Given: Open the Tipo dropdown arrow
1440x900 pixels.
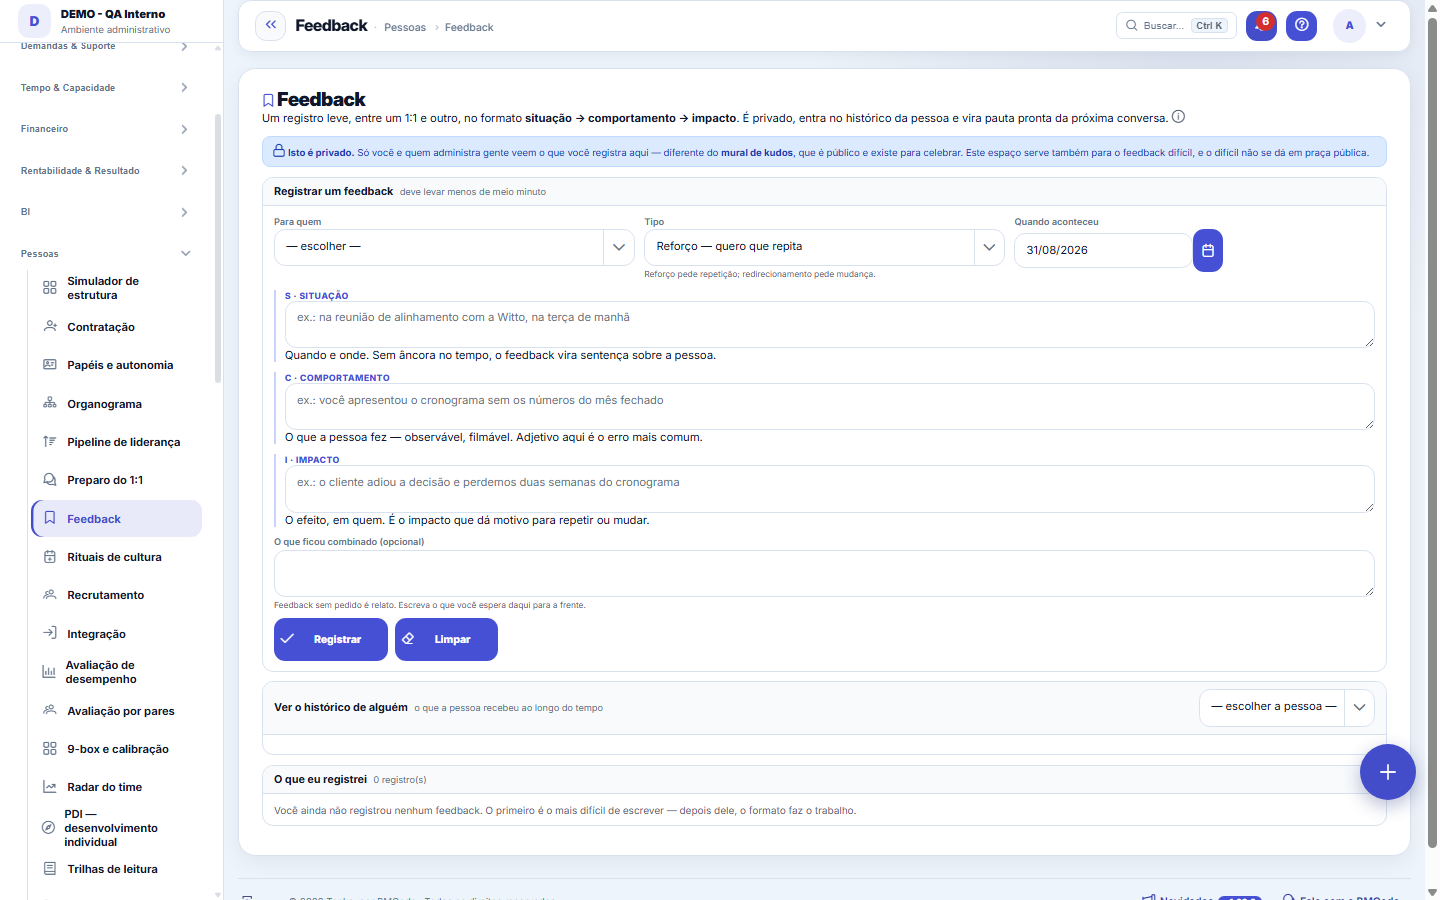Looking at the screenshot, I should pyautogui.click(x=989, y=247).
